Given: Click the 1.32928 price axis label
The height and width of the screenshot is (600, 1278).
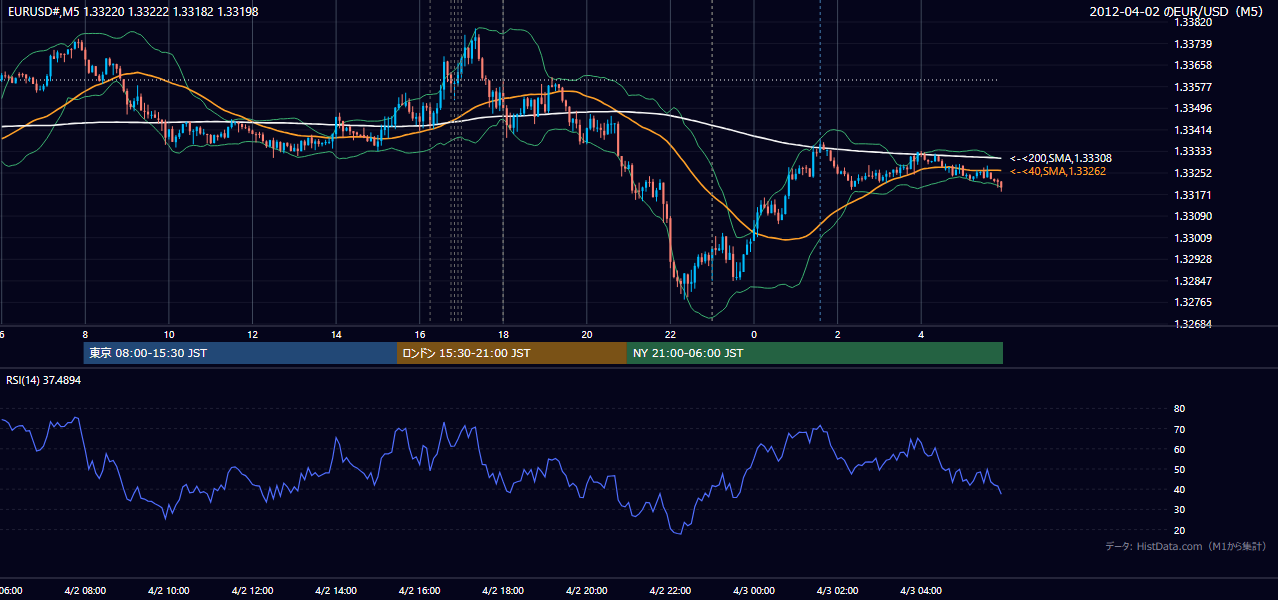Looking at the screenshot, I should coord(1193,259).
